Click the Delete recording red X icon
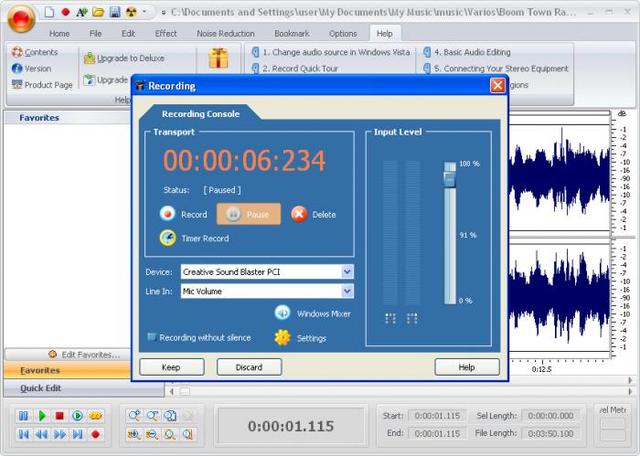Image resolution: width=640 pixels, height=456 pixels. point(299,214)
